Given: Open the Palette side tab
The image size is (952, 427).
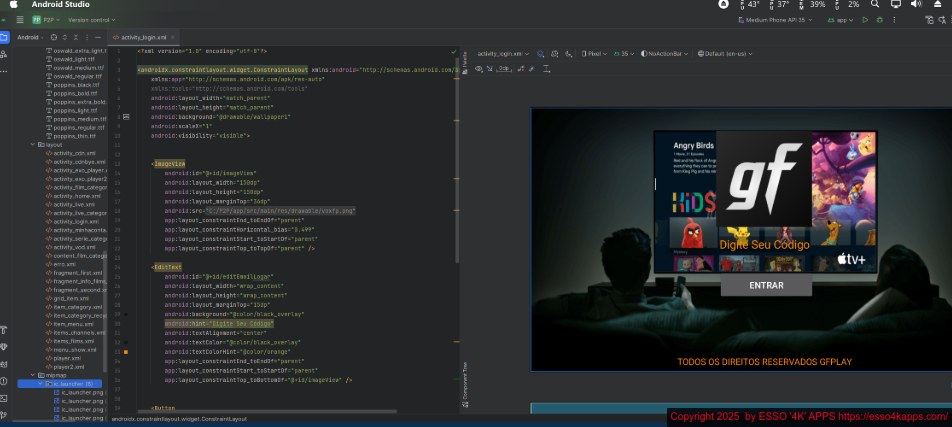Looking at the screenshot, I should (x=465, y=62).
